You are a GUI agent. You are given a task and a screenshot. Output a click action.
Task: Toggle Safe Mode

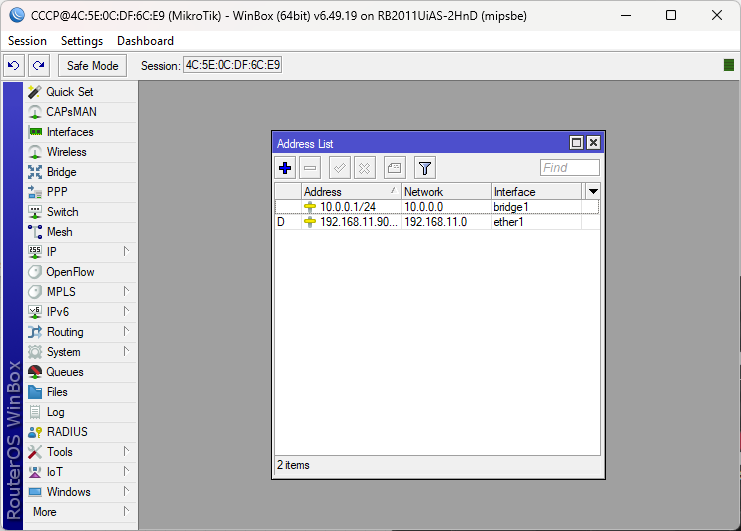coord(92,65)
